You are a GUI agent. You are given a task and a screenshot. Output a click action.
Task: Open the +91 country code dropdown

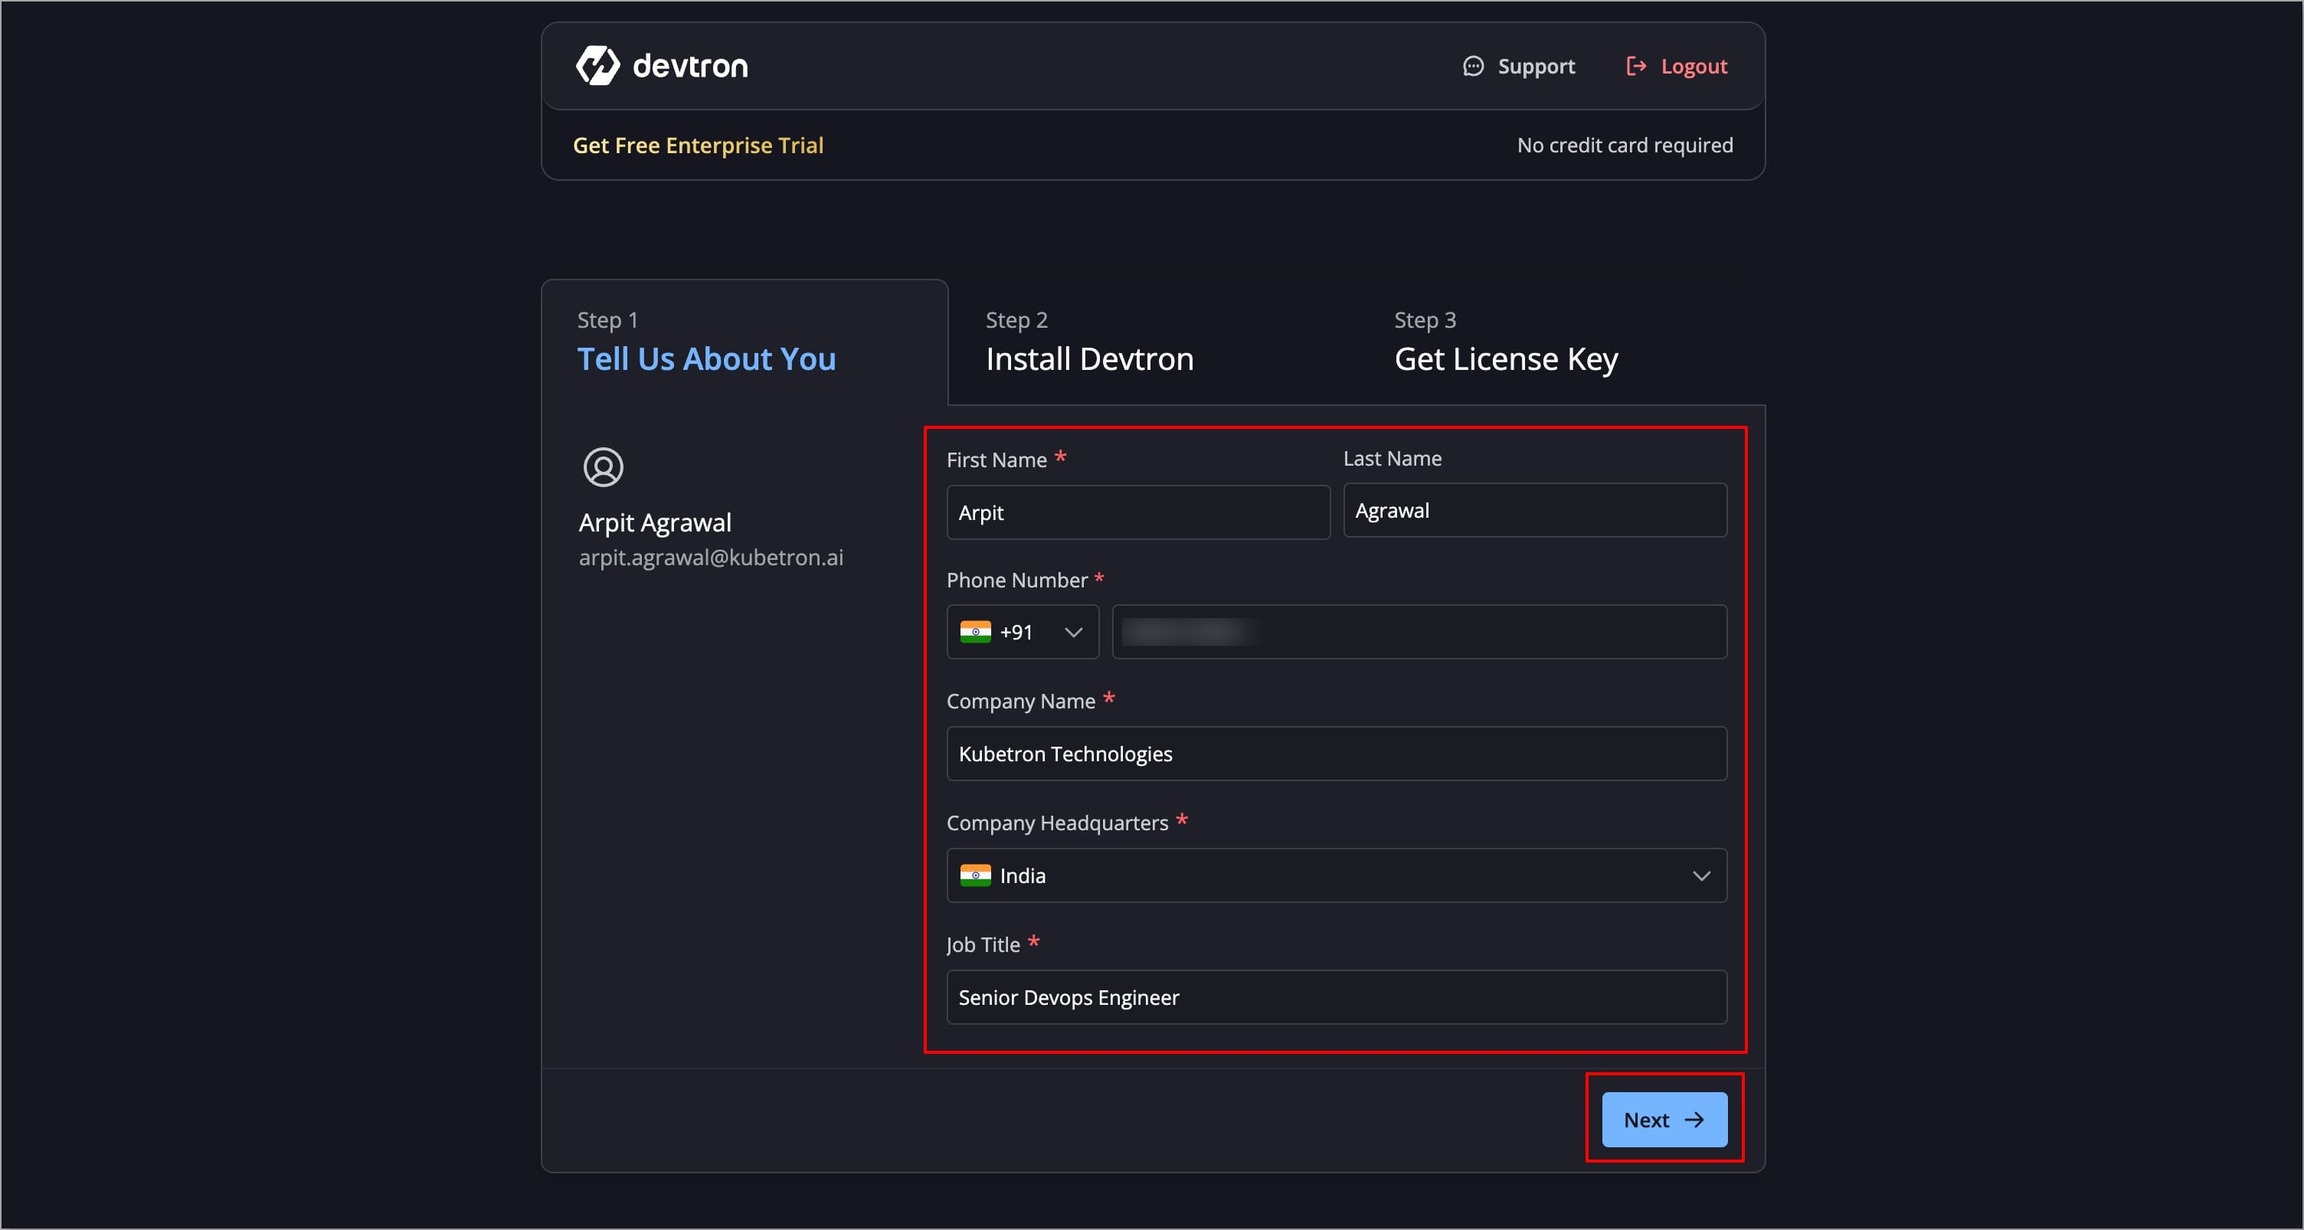click(x=1022, y=632)
